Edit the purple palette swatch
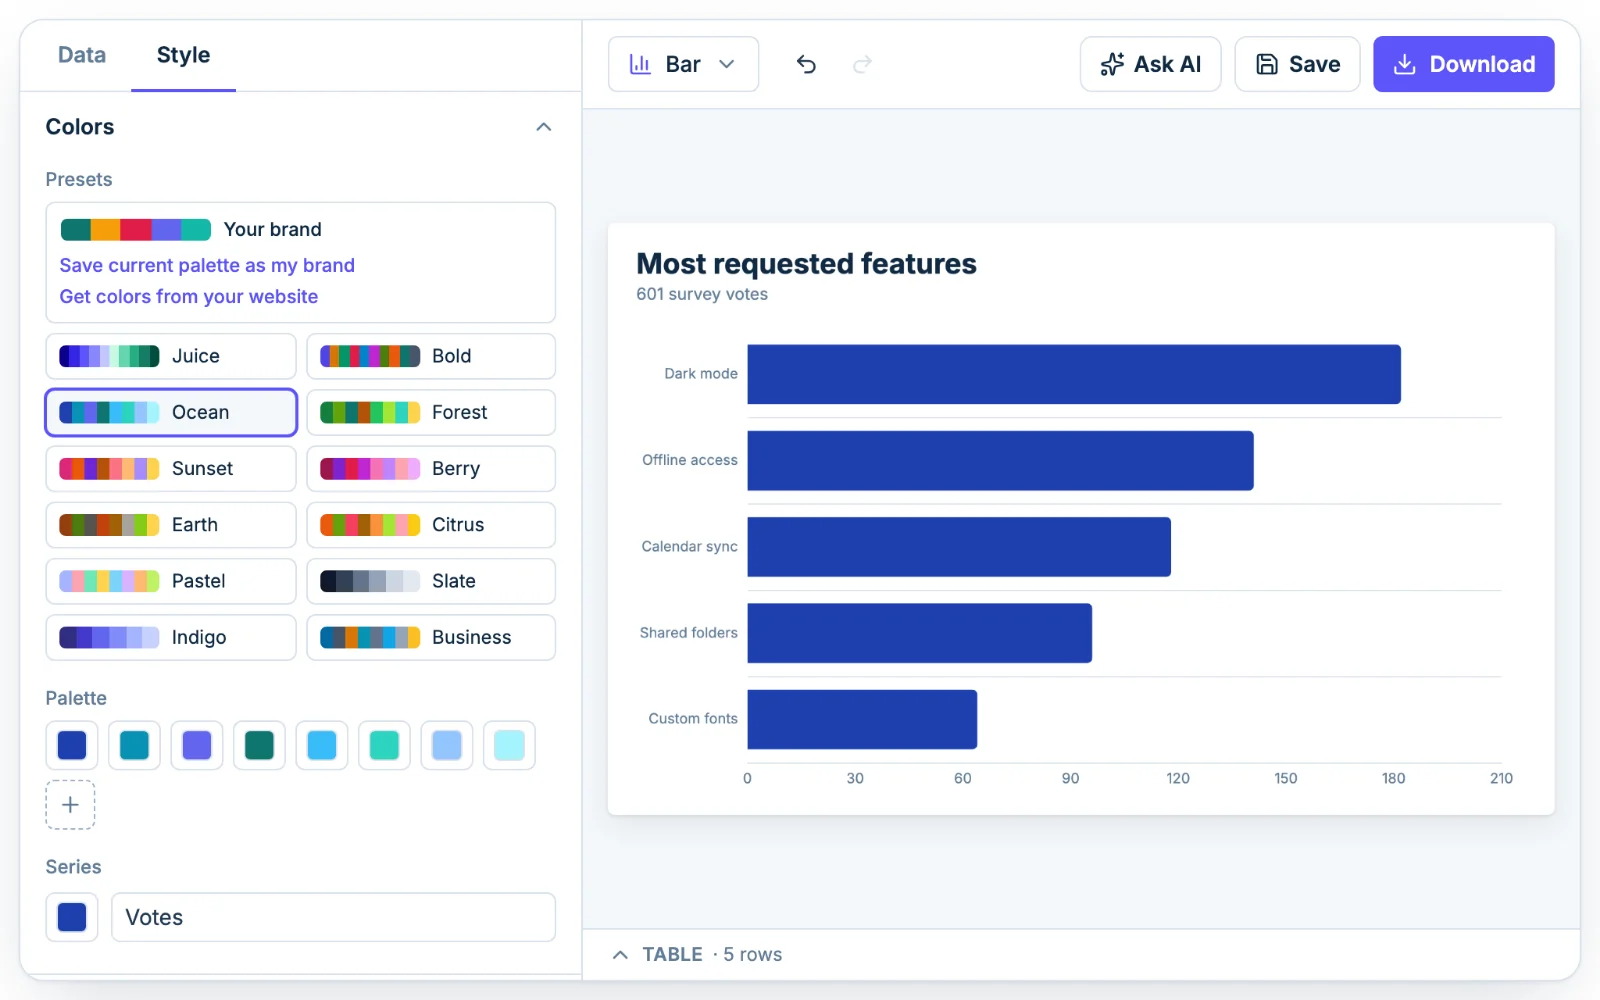Screen dimensions: 1600x1000 197,745
